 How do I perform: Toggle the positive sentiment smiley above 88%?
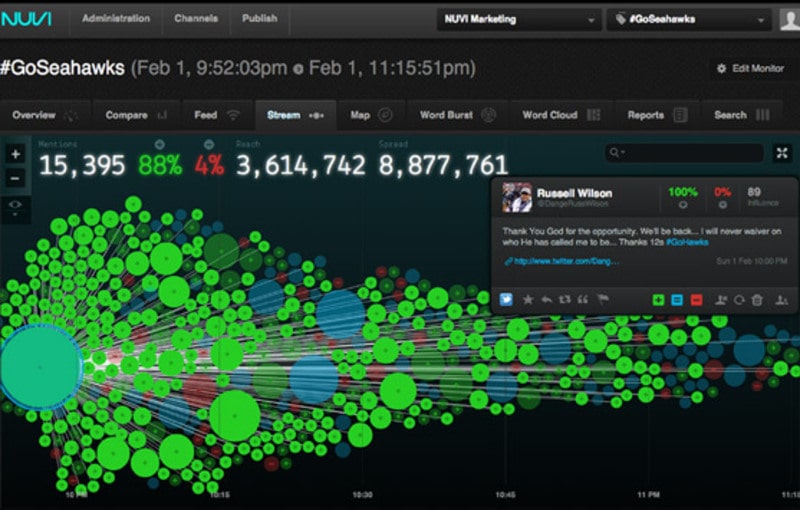point(160,144)
